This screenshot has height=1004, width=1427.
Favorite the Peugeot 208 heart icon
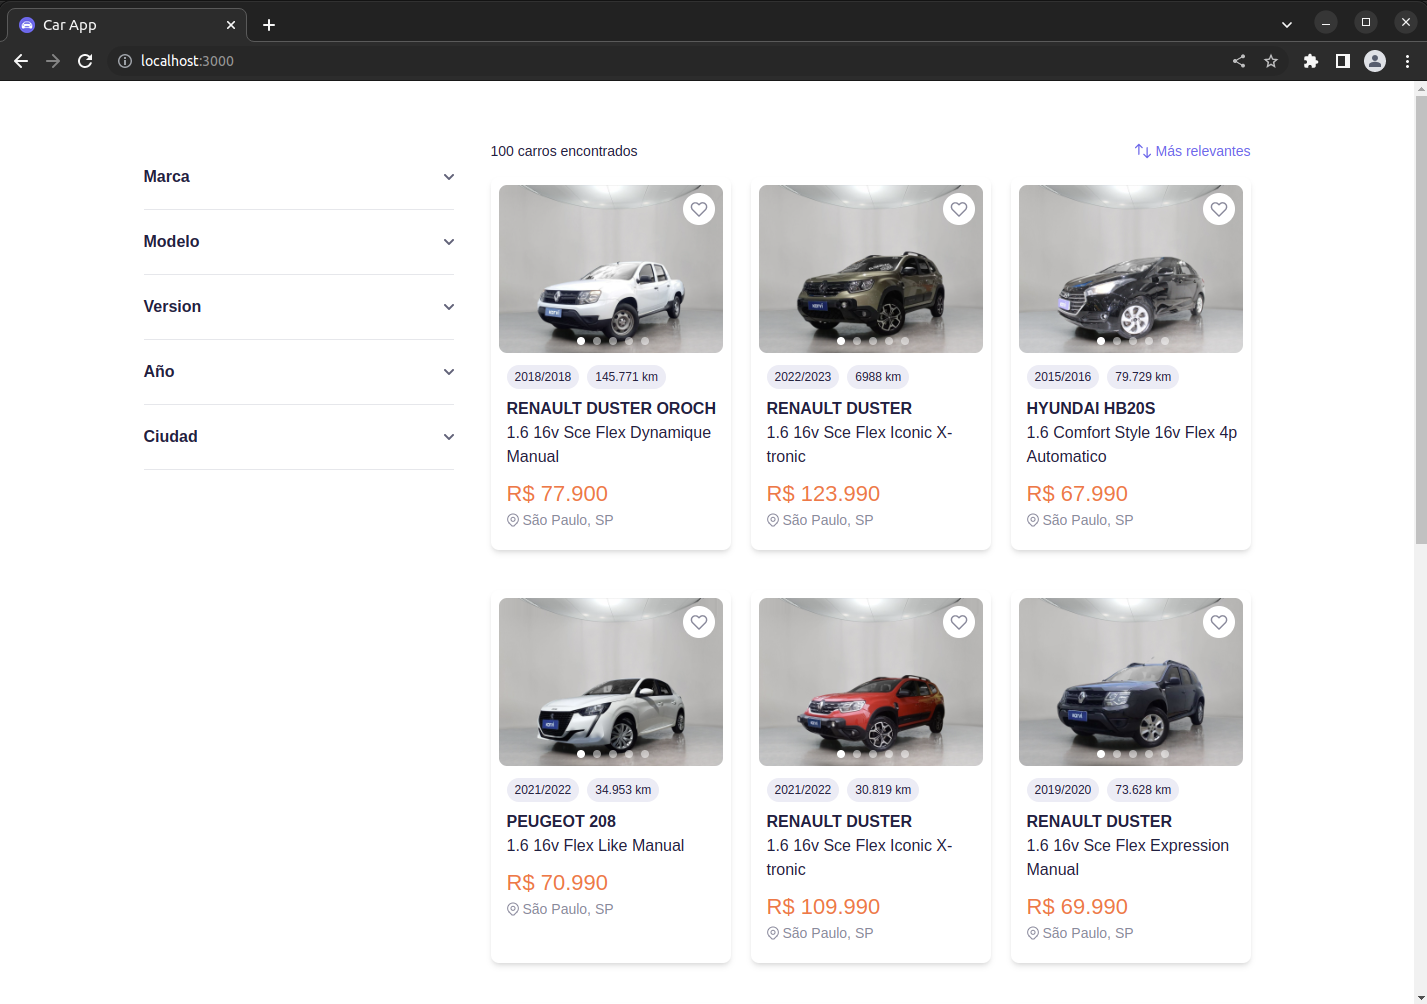(699, 622)
